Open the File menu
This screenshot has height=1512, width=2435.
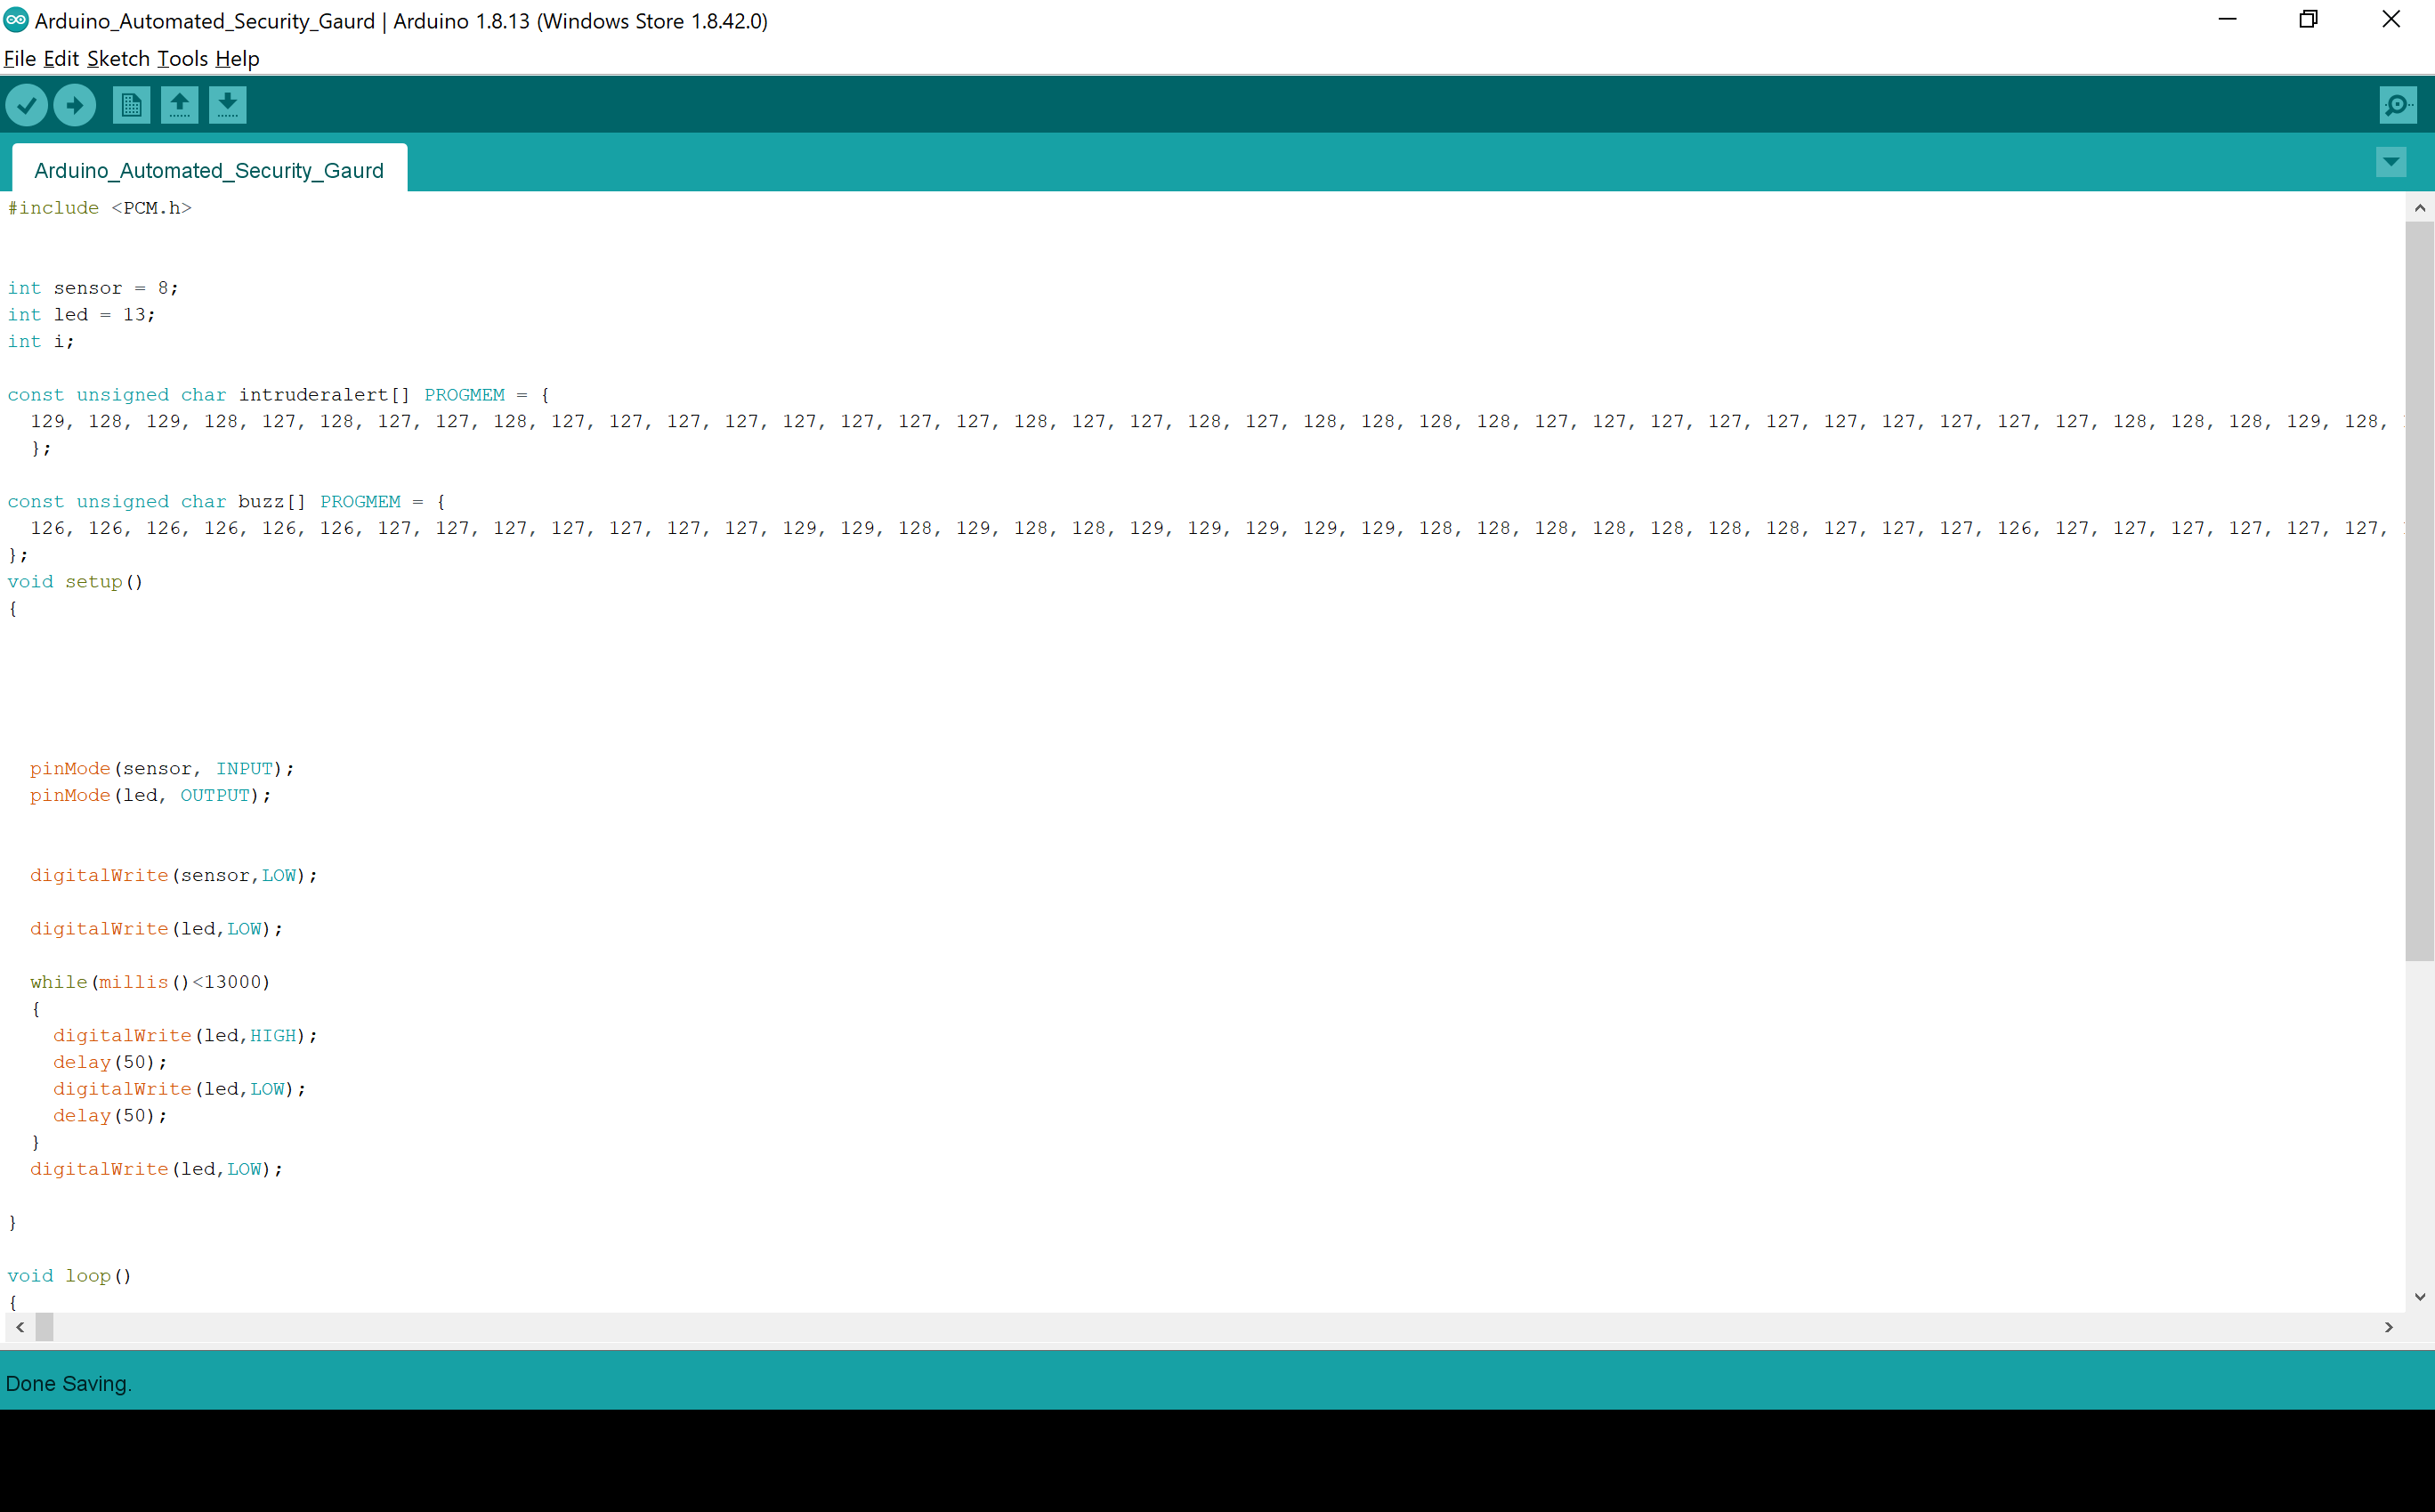click(19, 58)
